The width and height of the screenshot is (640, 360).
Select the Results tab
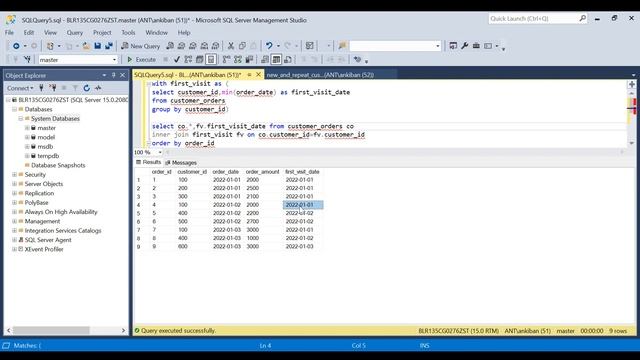coord(149,162)
